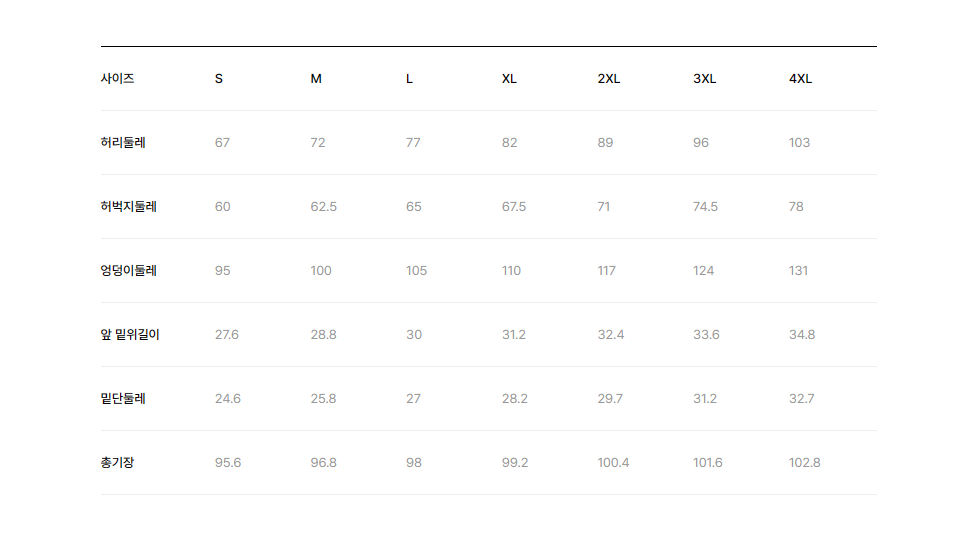Viewport: 980px width, 546px height.
Task: Select front rise value 32.4
Action: coord(611,335)
